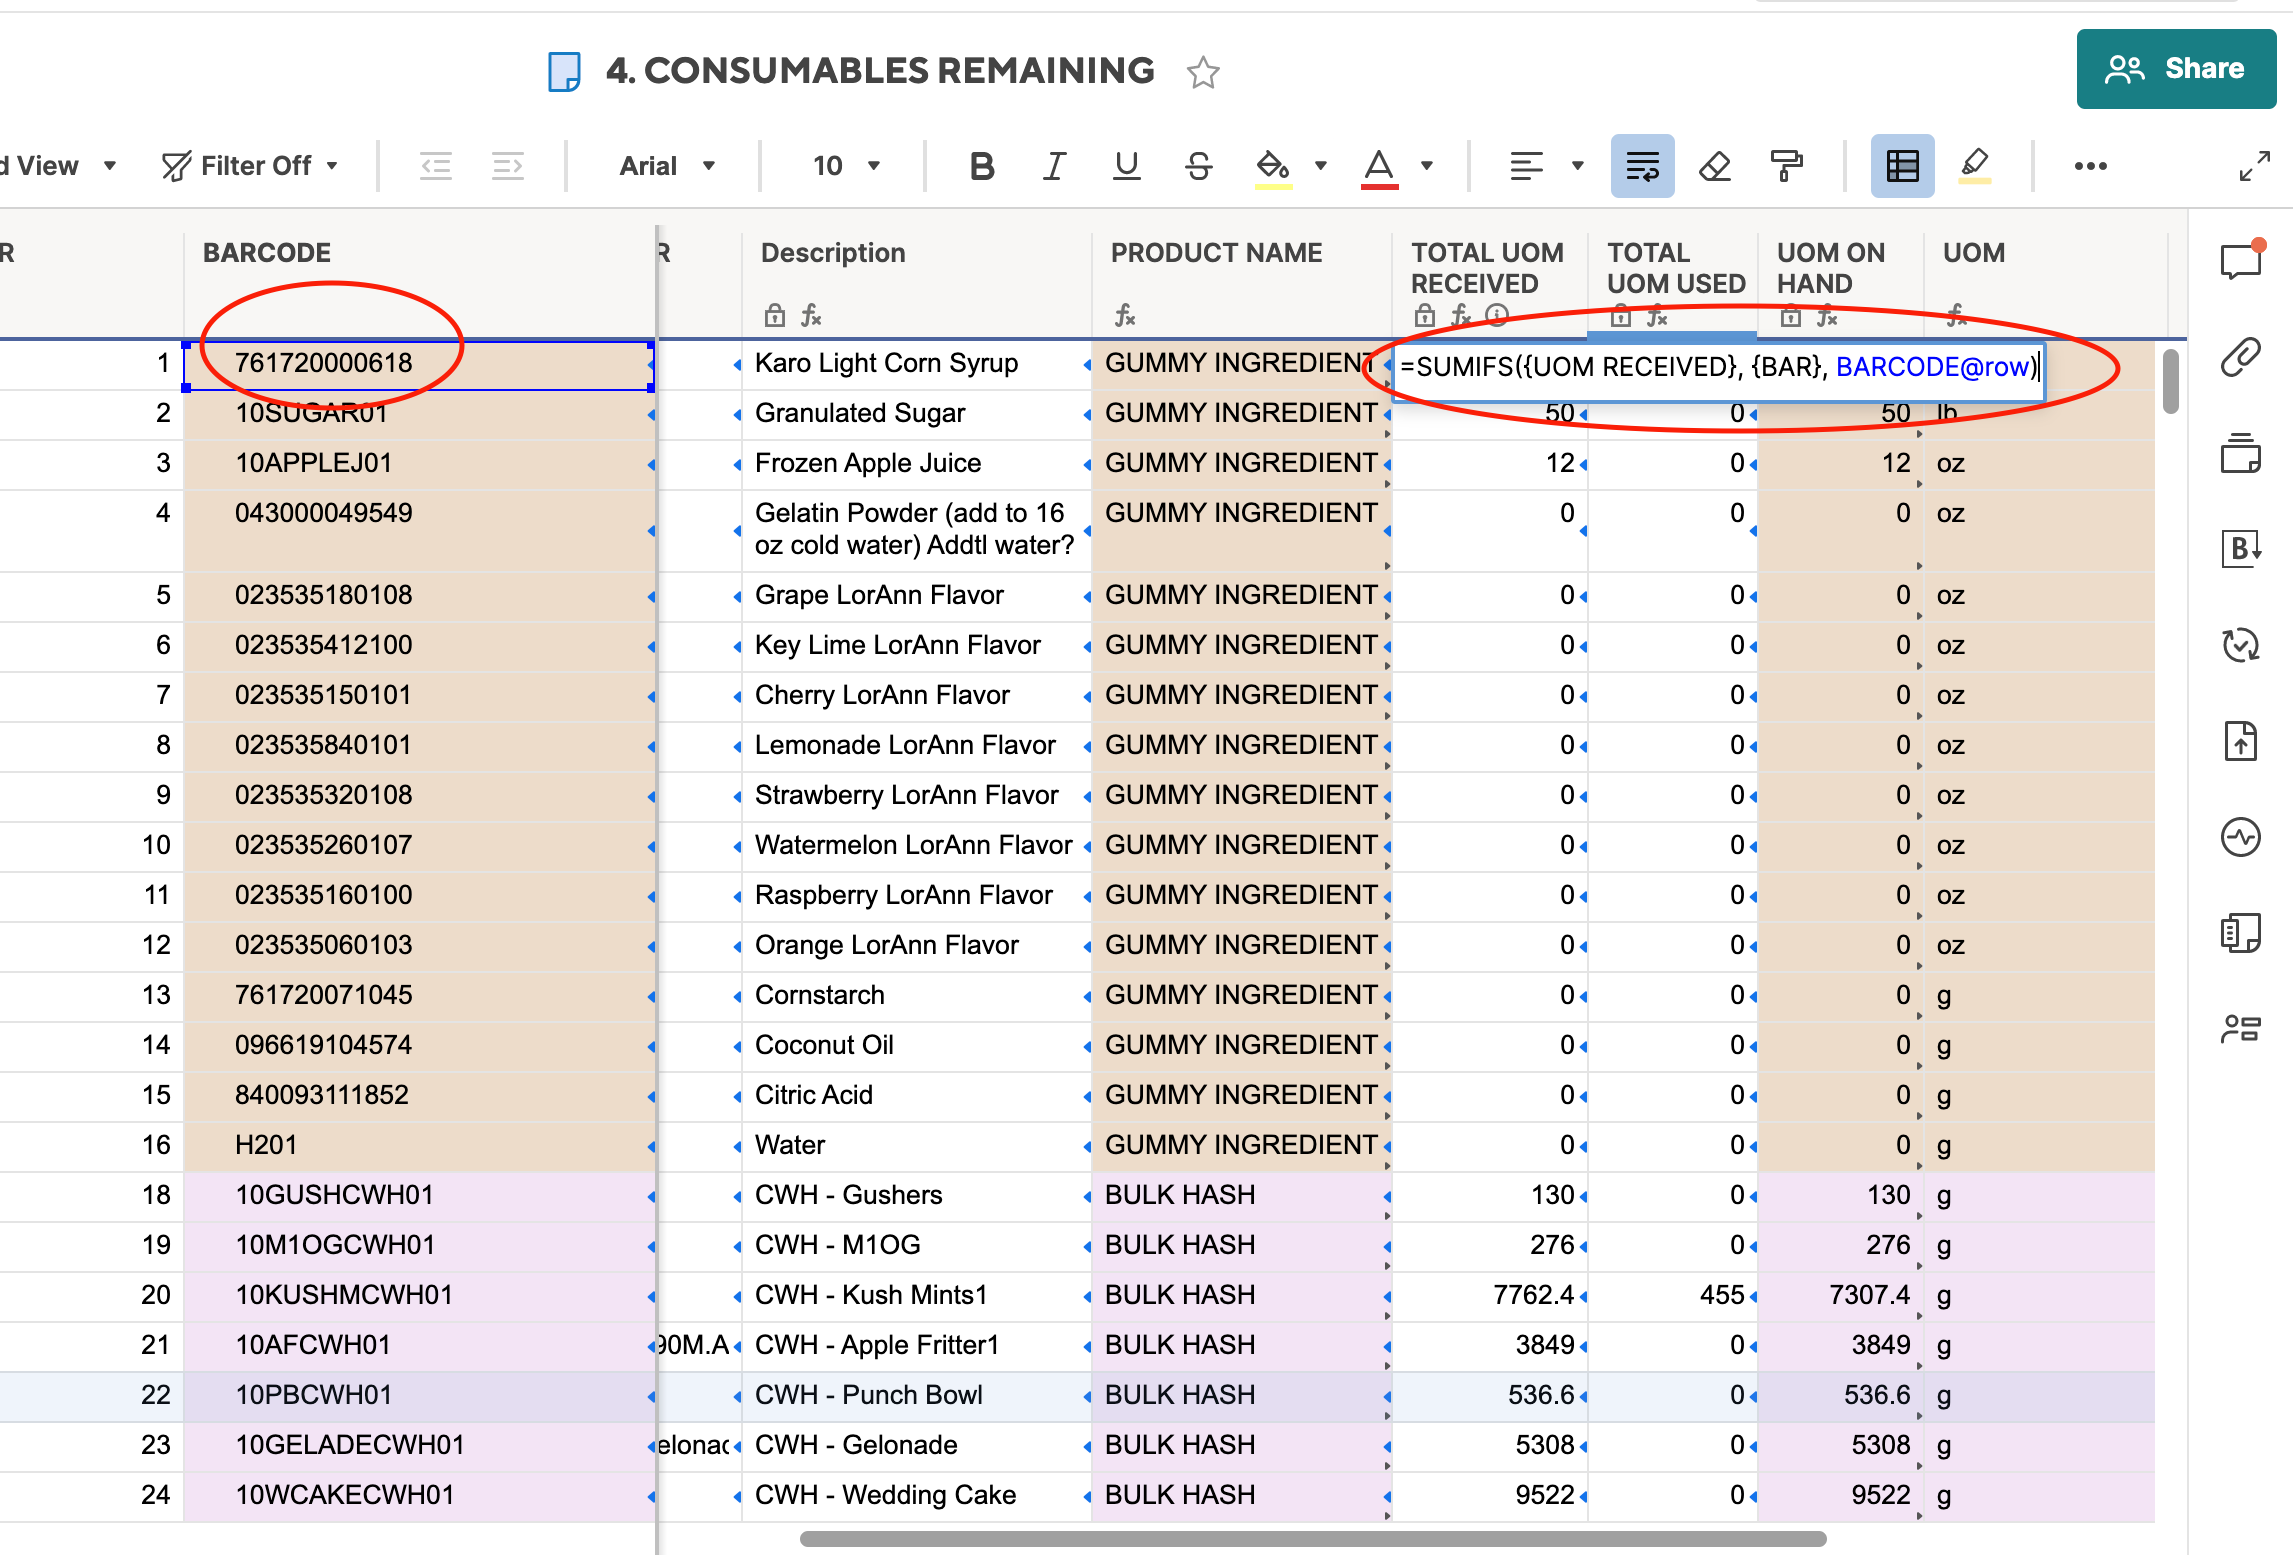Open the Attachments panel
Screen dimensions: 2293x1555
tap(2242, 357)
